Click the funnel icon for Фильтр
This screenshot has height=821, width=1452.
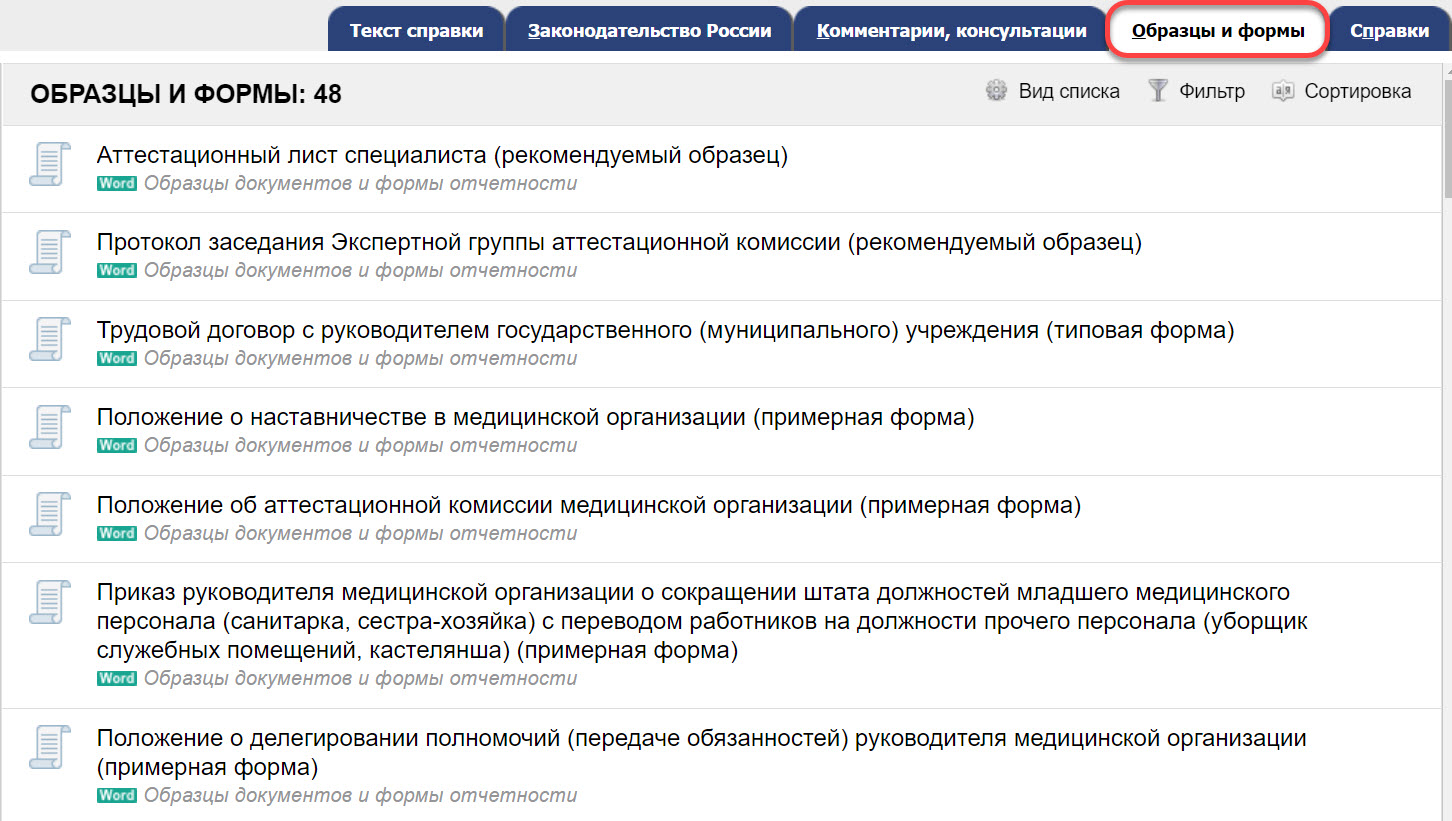click(x=1158, y=91)
